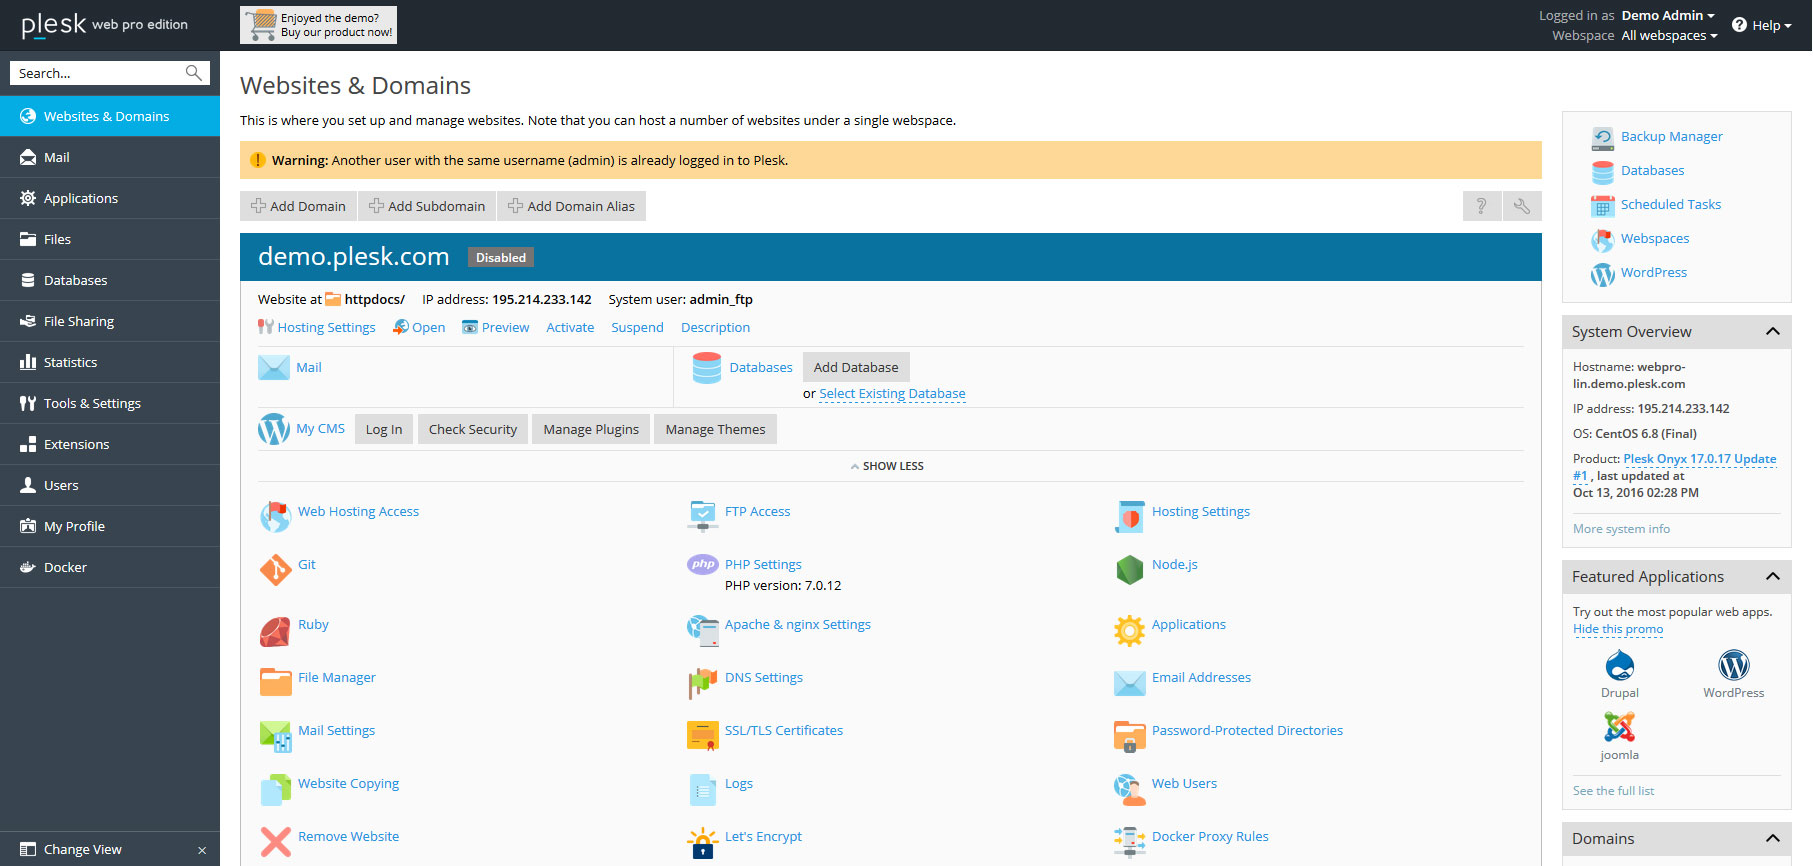
Task: Click the Check Security button
Action: [x=473, y=429]
